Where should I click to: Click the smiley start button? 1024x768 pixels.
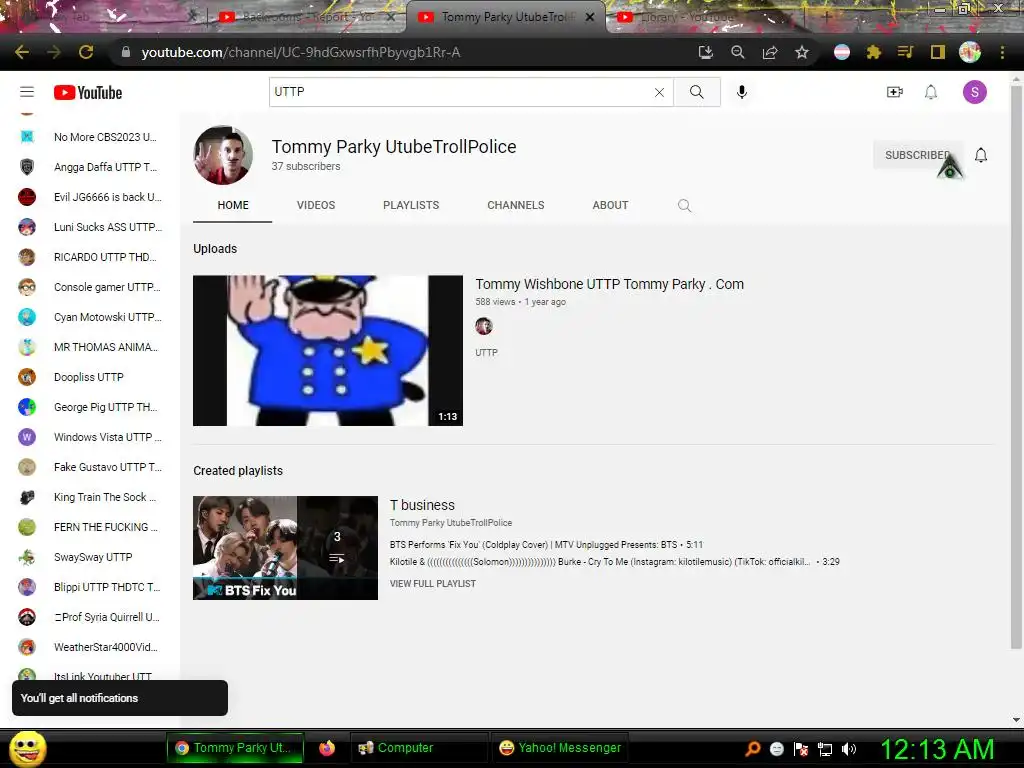pyautogui.click(x=27, y=748)
